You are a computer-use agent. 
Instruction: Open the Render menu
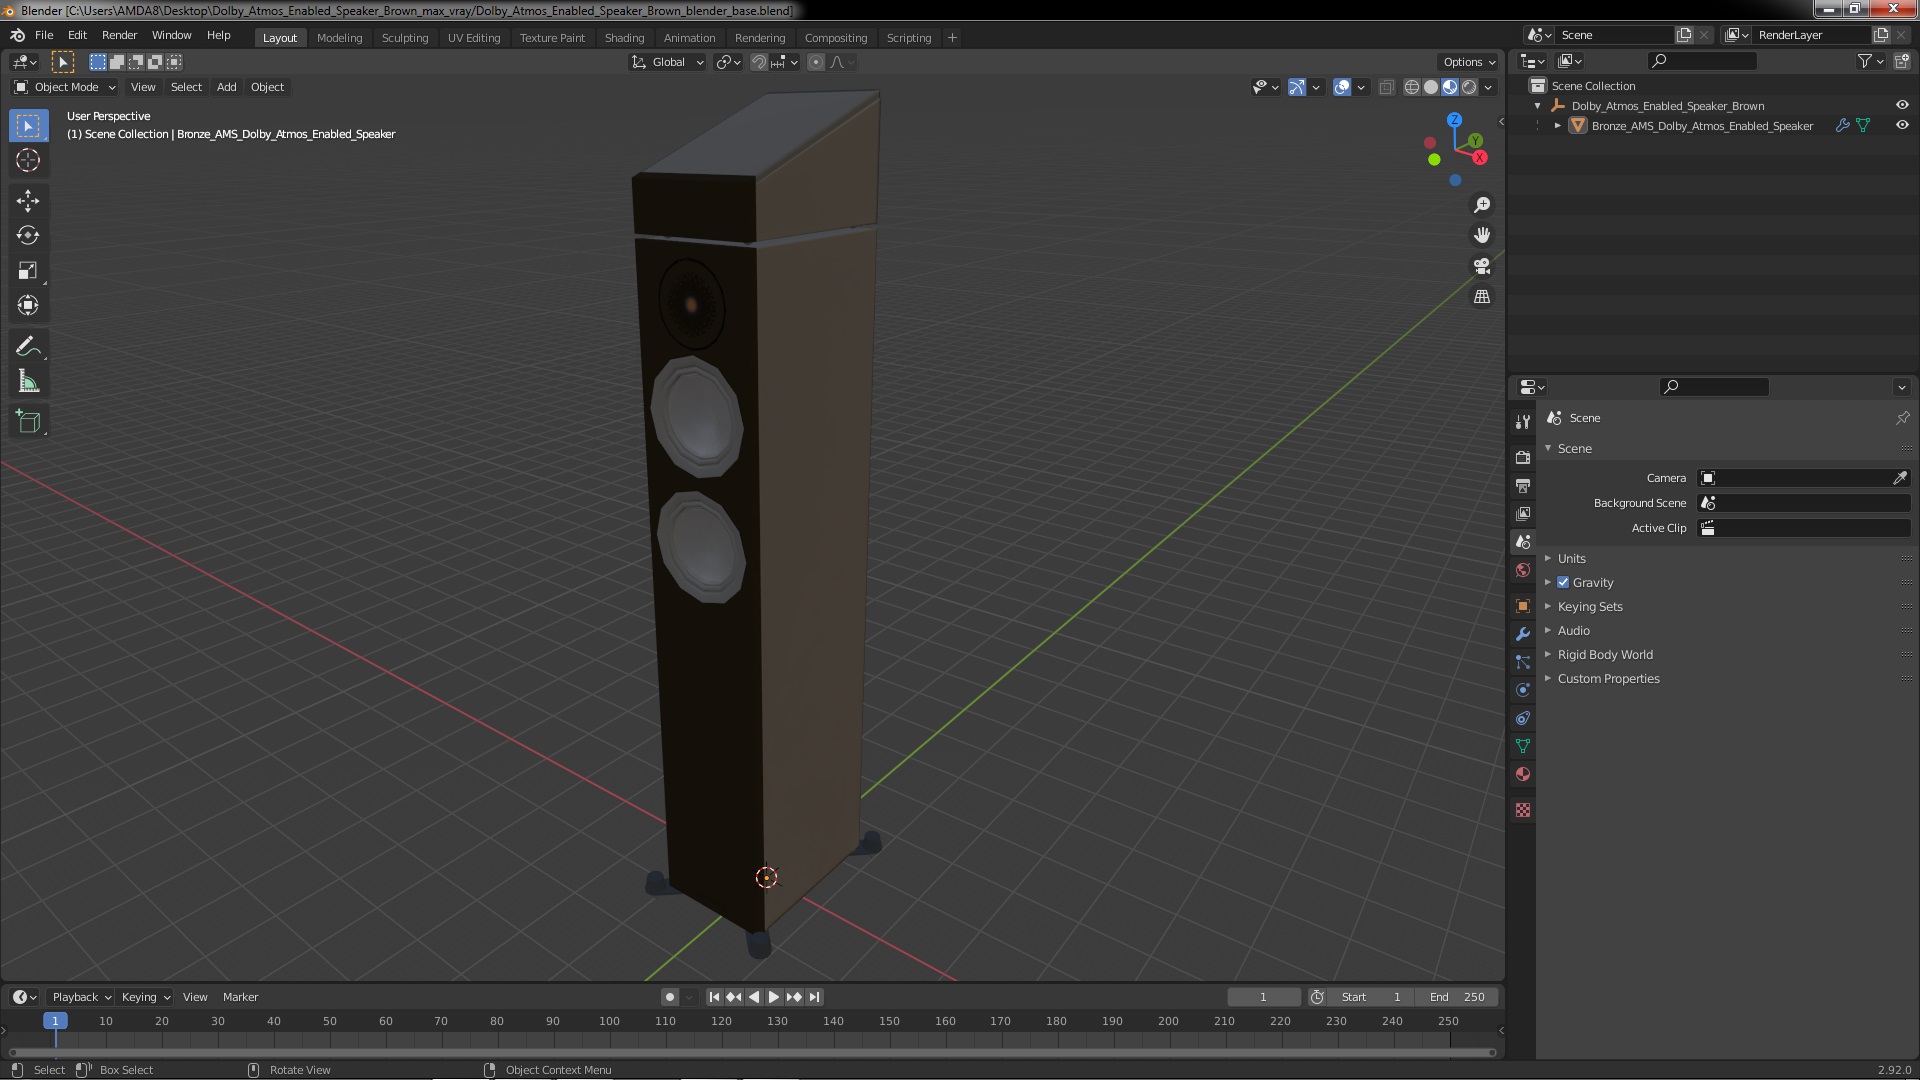(x=119, y=35)
